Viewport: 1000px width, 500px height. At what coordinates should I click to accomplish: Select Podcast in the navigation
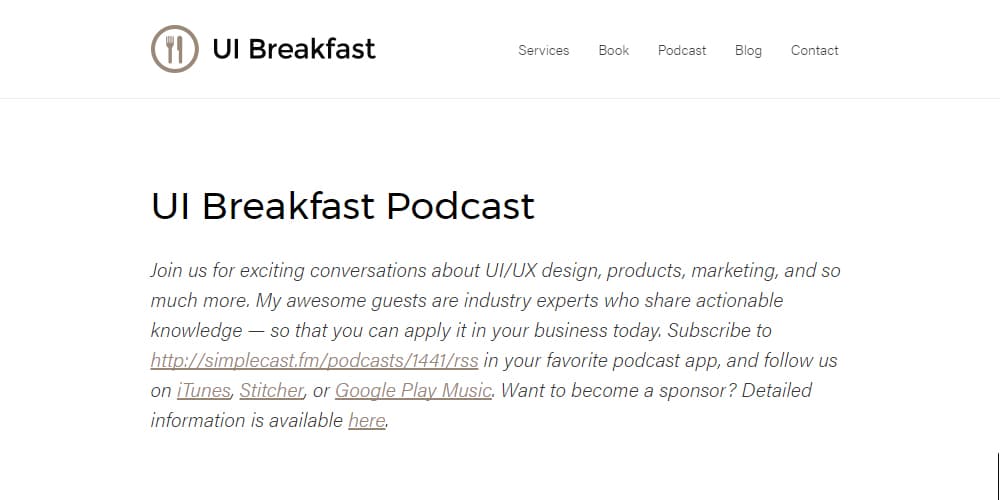[682, 50]
